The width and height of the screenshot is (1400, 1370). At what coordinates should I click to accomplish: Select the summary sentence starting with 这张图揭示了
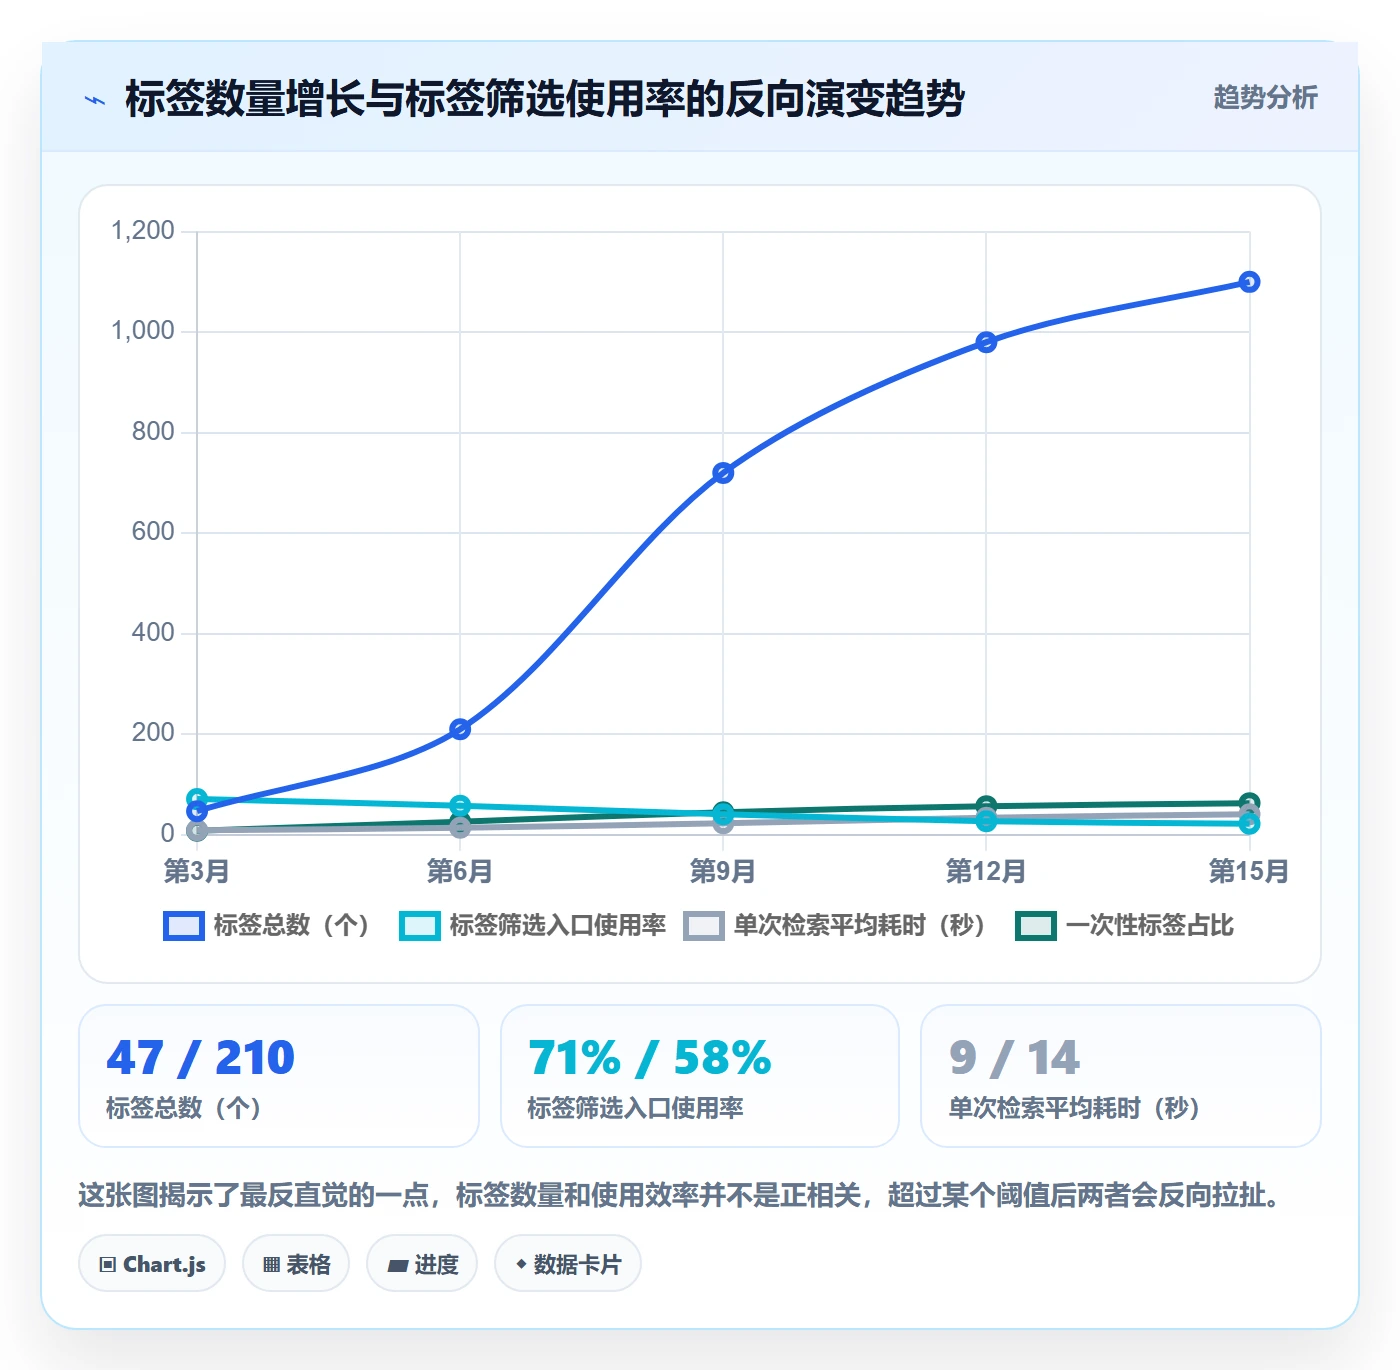[x=680, y=1195]
